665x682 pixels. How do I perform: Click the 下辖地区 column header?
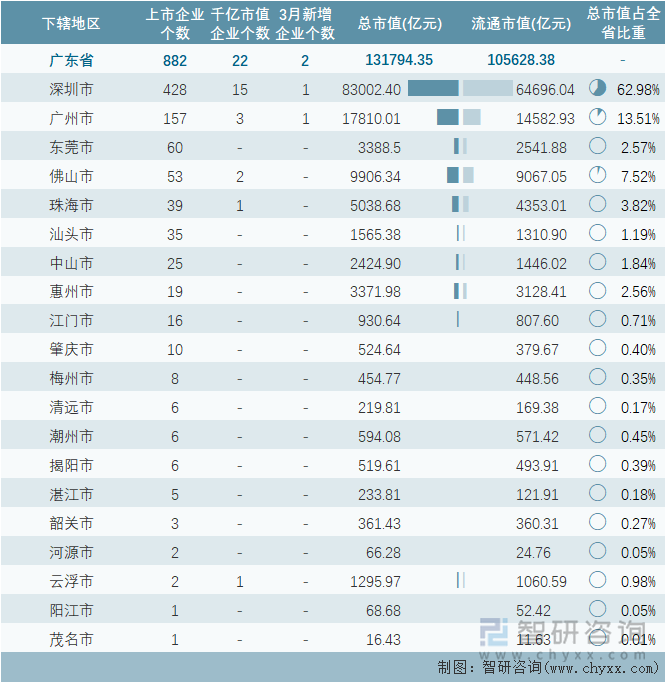(71, 23)
